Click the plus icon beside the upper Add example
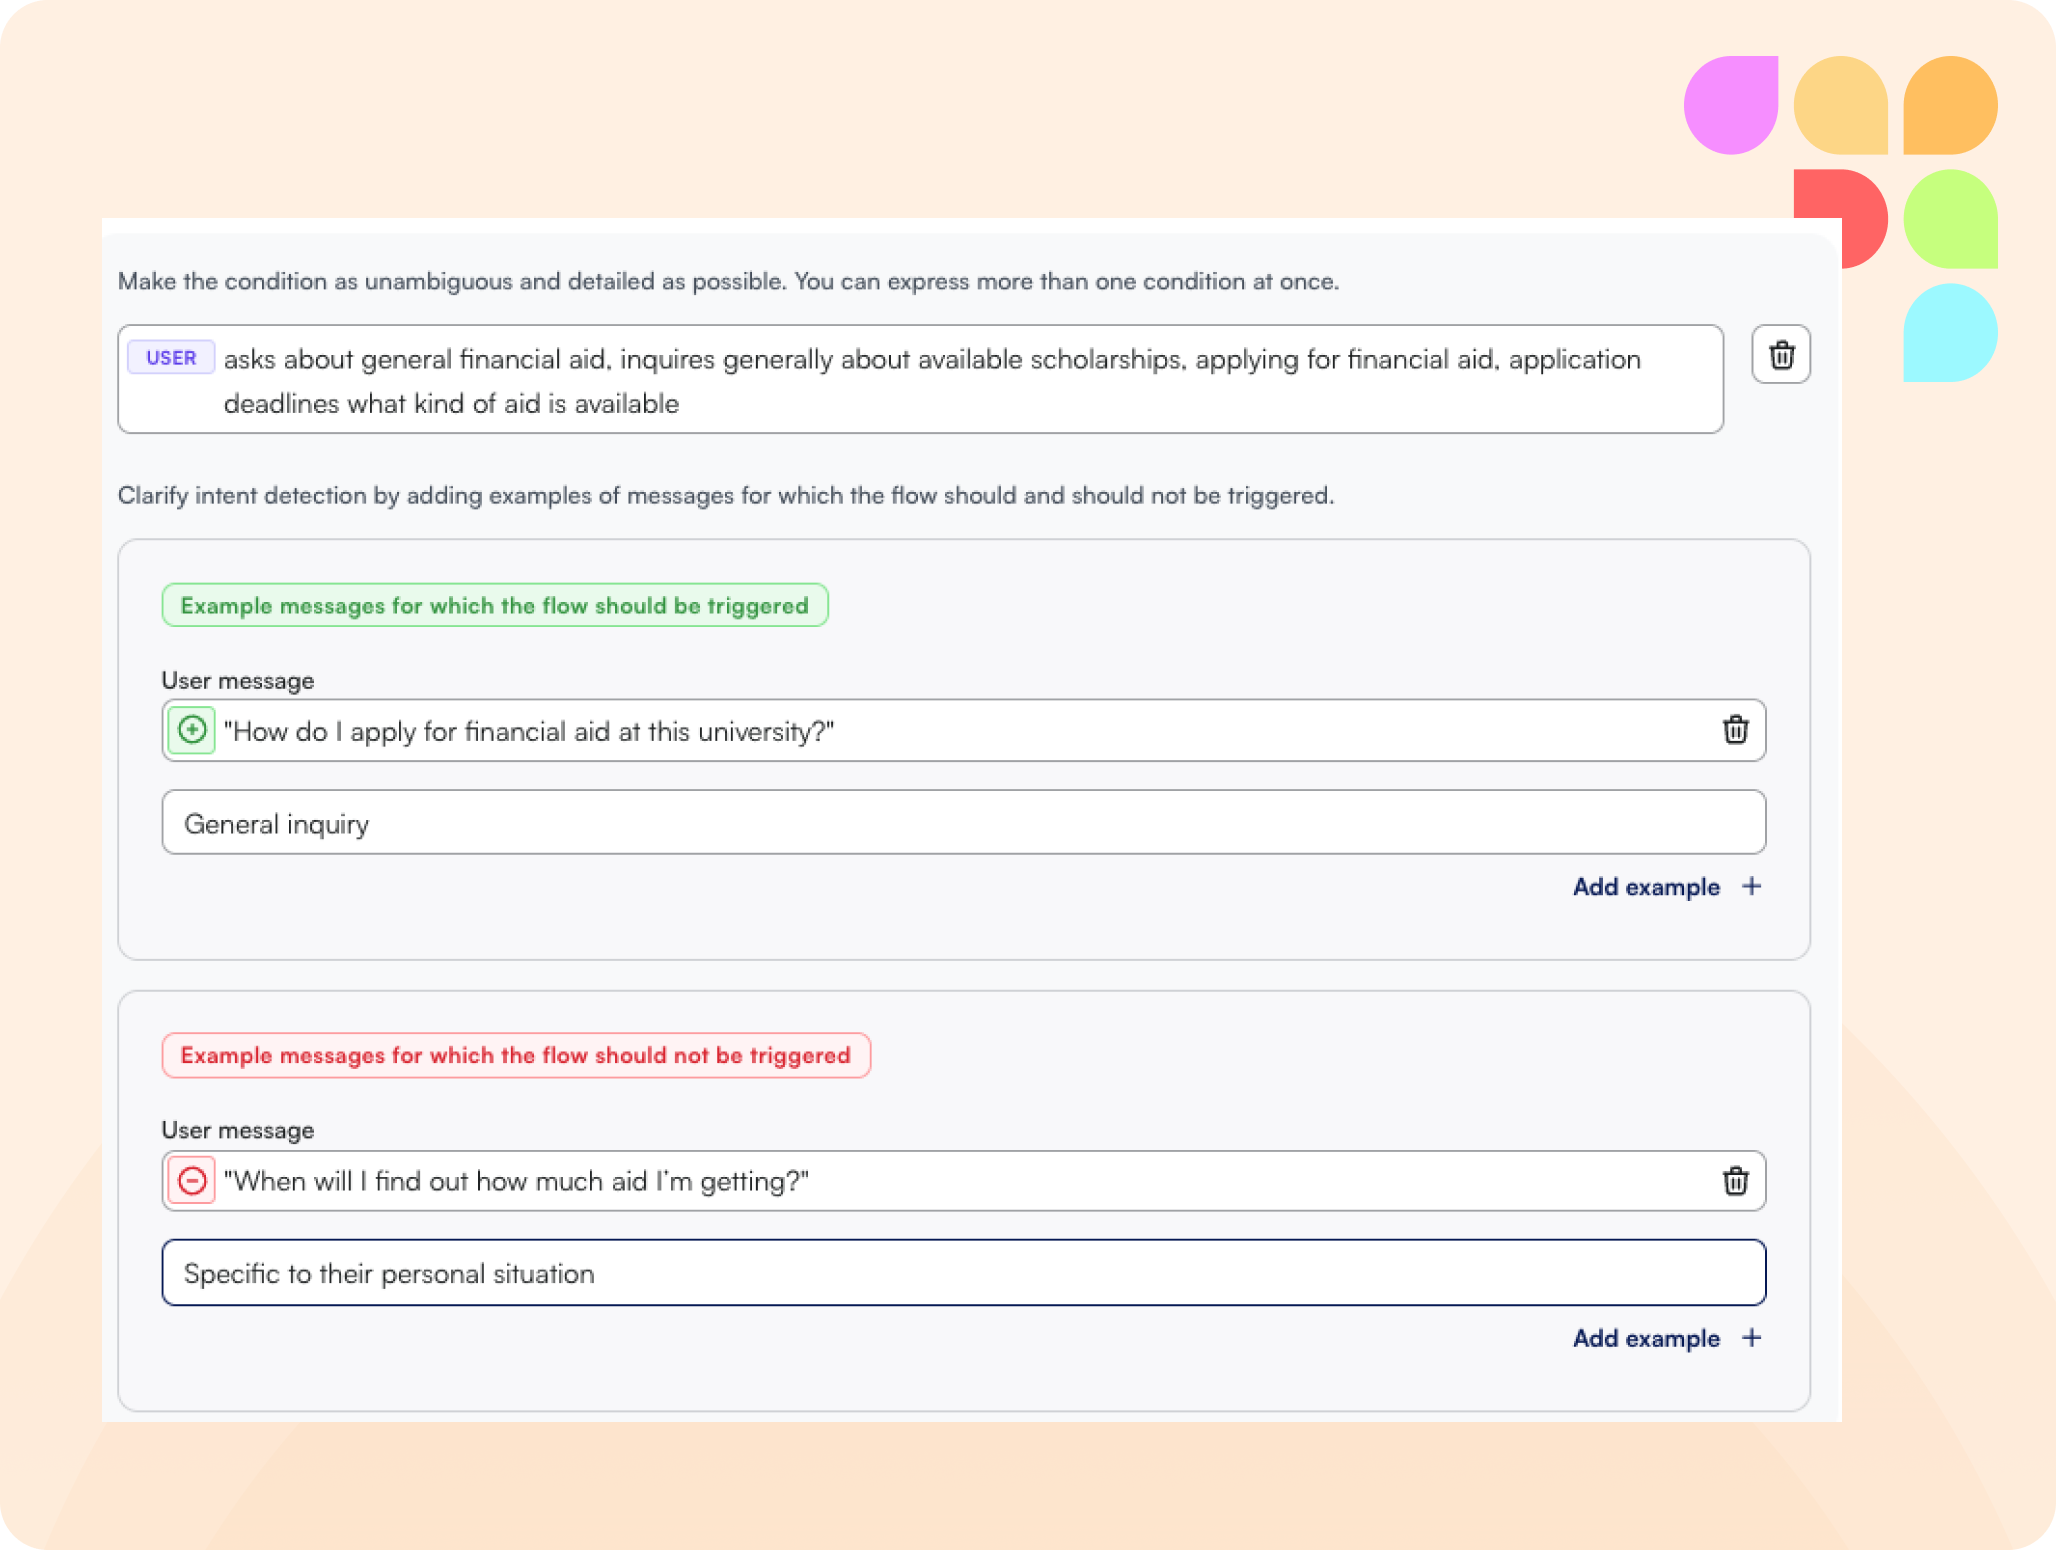Viewport: 2056px width, 1550px height. (1751, 887)
